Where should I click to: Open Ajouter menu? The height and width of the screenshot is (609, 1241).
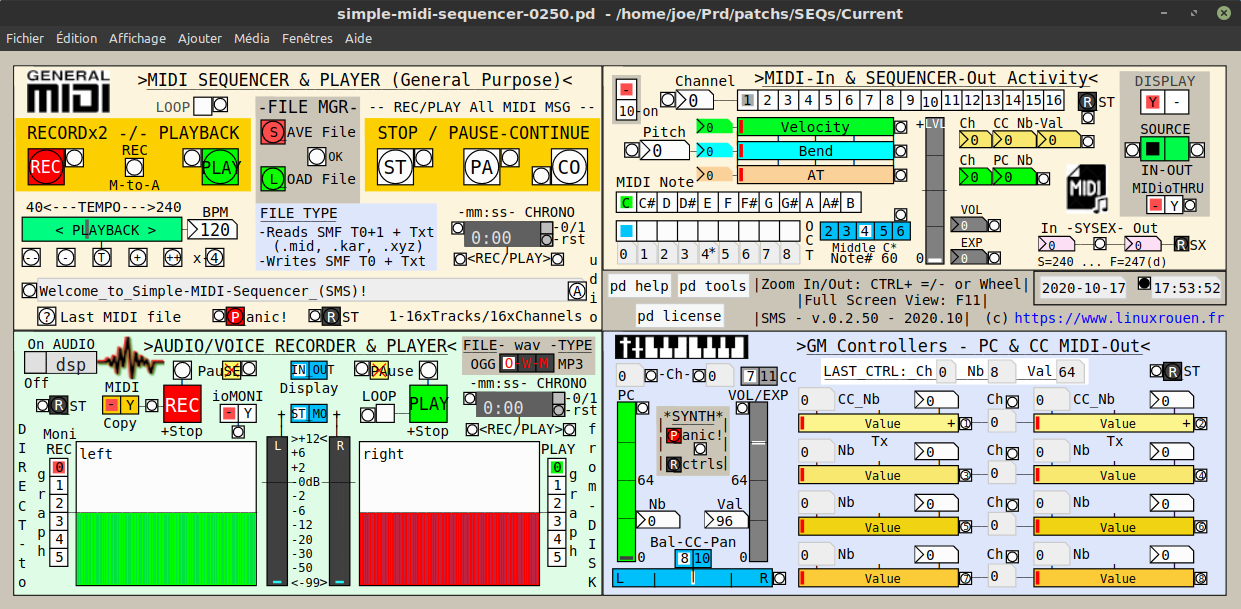[200, 38]
